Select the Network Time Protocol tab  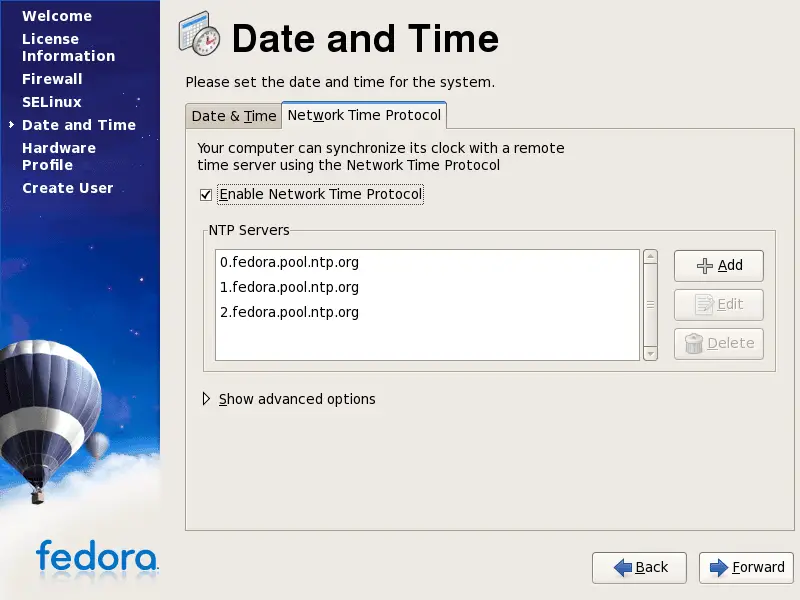click(x=364, y=115)
